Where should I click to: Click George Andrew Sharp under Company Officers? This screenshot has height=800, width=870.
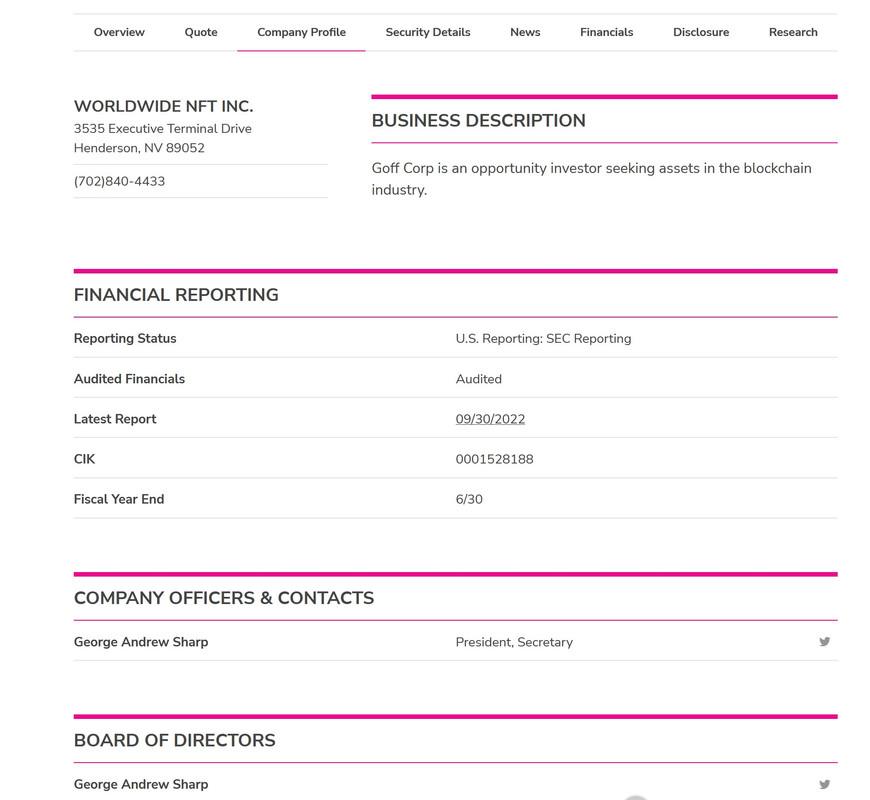[x=141, y=642]
